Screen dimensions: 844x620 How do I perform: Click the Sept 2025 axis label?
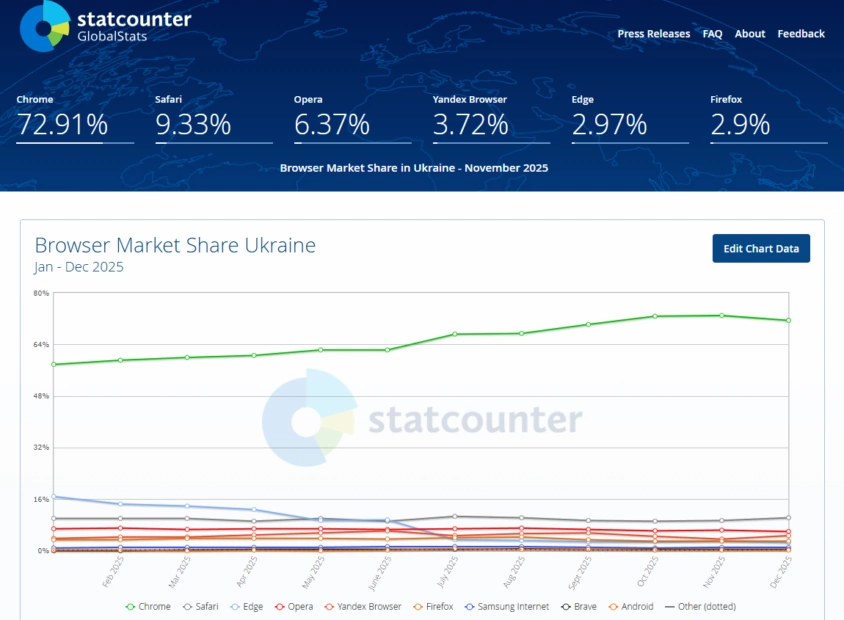(580, 573)
